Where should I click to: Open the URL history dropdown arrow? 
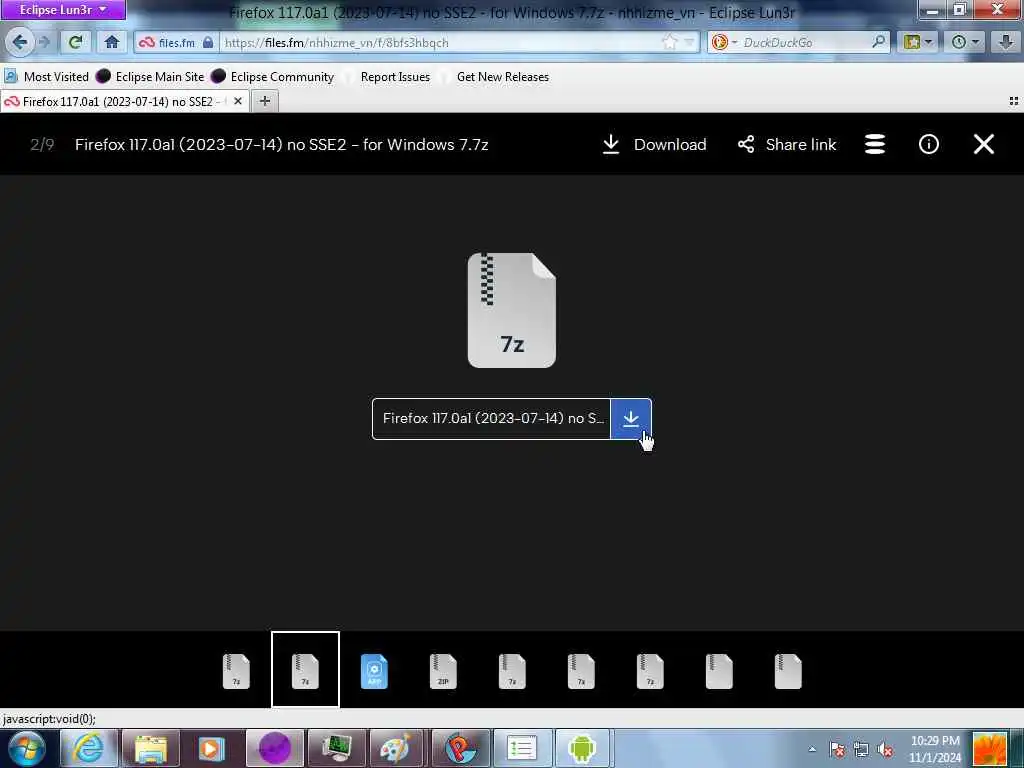click(689, 42)
